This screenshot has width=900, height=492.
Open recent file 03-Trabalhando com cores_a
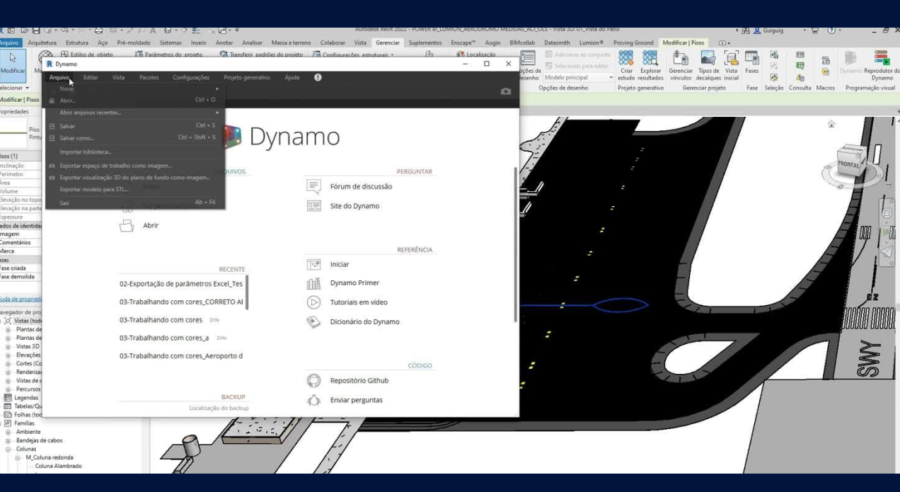(x=164, y=338)
